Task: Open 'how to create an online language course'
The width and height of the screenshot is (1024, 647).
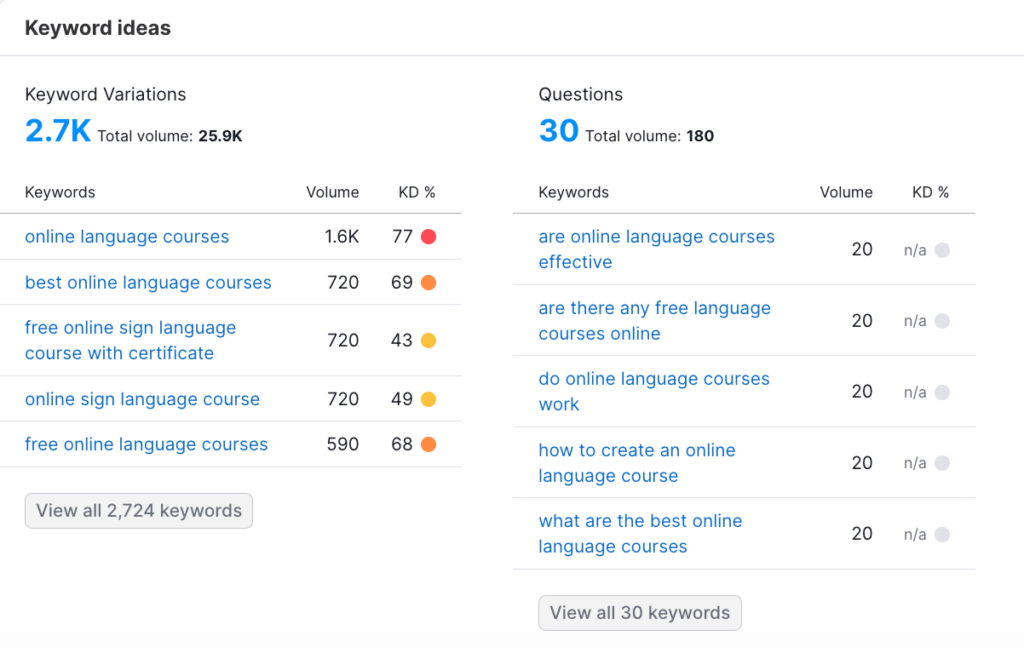Action: 637,463
